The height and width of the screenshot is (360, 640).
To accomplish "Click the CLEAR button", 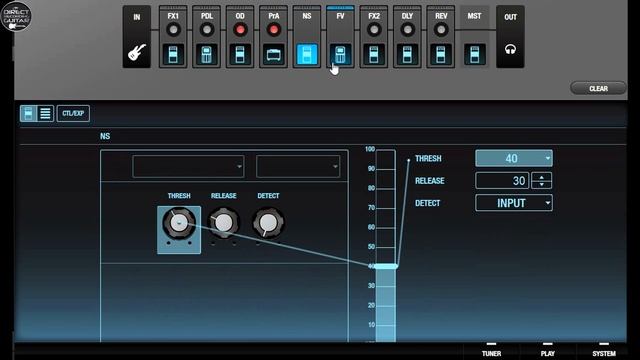I will coord(598,88).
